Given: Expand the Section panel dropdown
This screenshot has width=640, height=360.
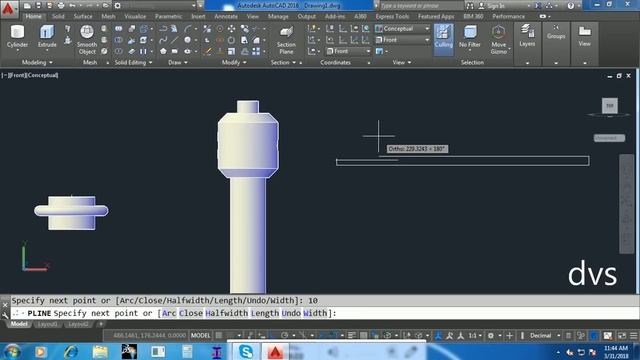Looking at the screenshot, I should 283,62.
